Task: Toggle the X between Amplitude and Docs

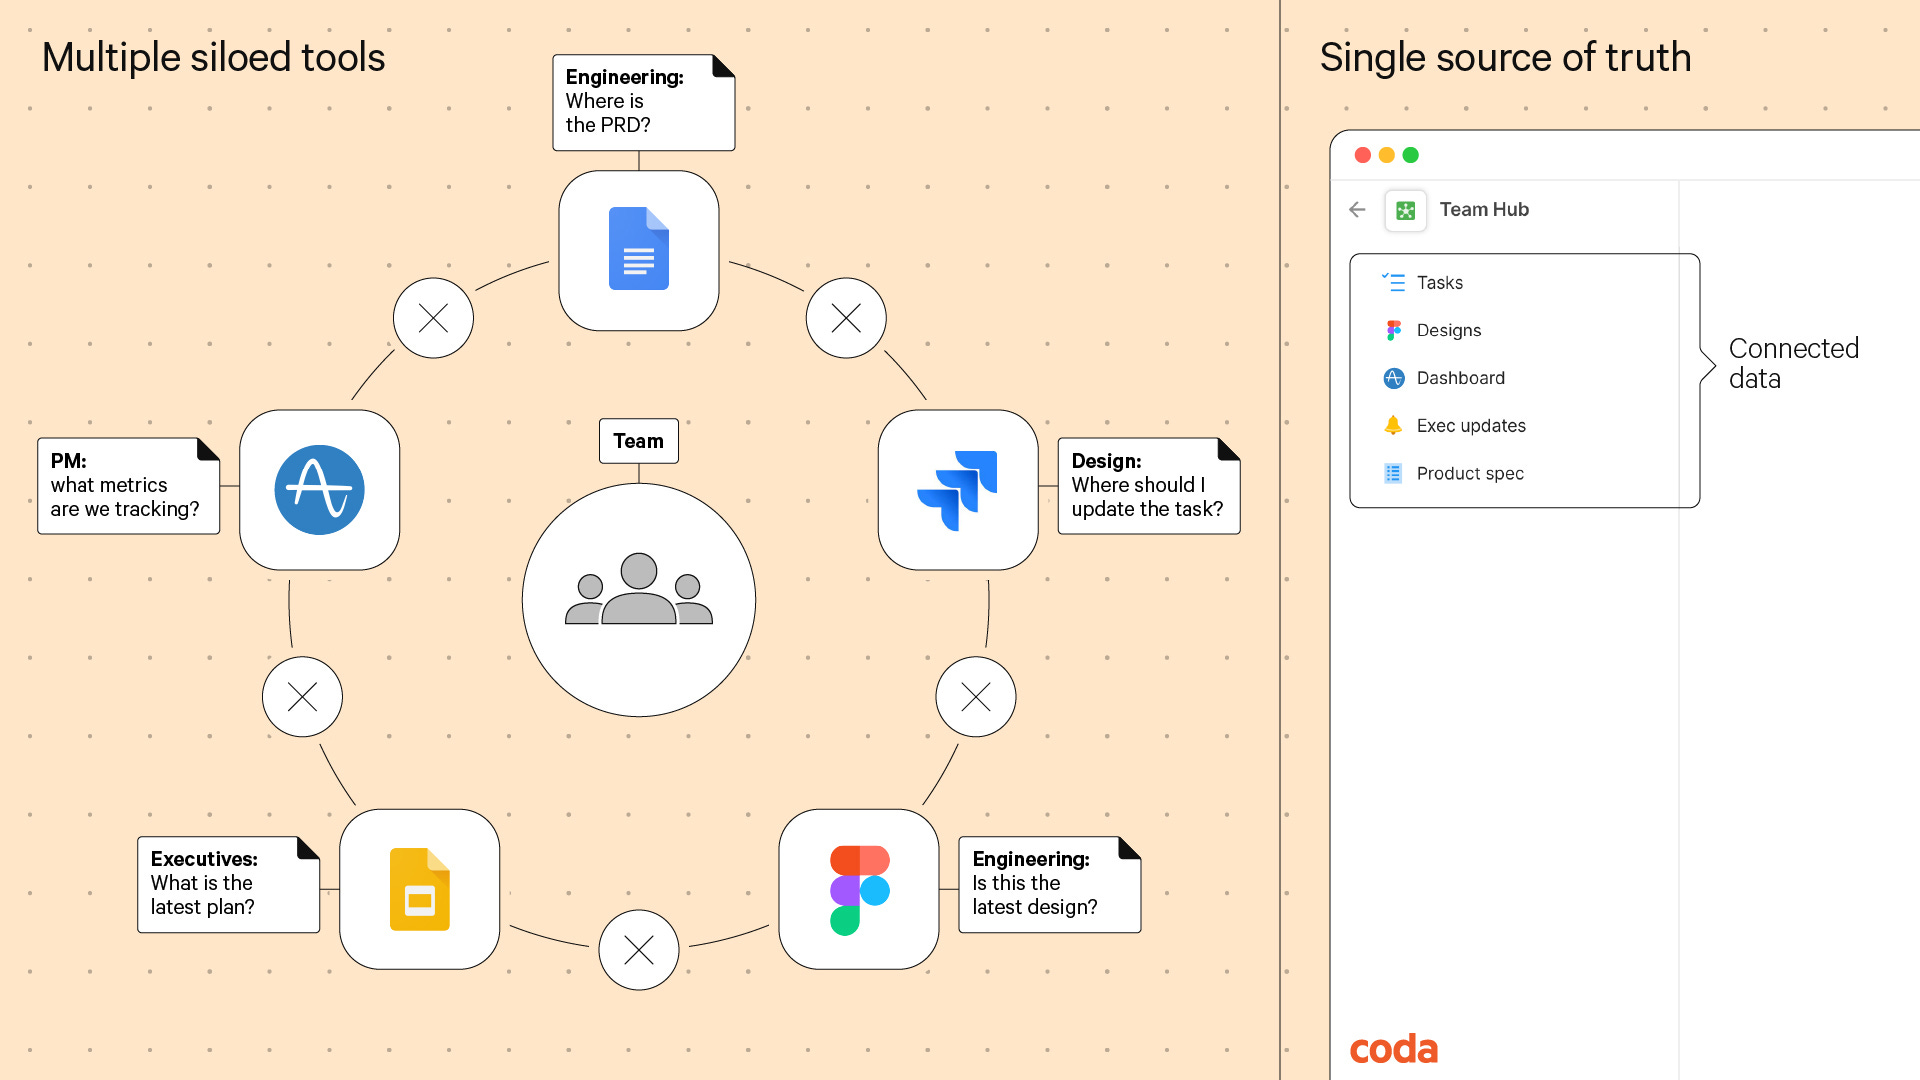Action: pos(433,318)
